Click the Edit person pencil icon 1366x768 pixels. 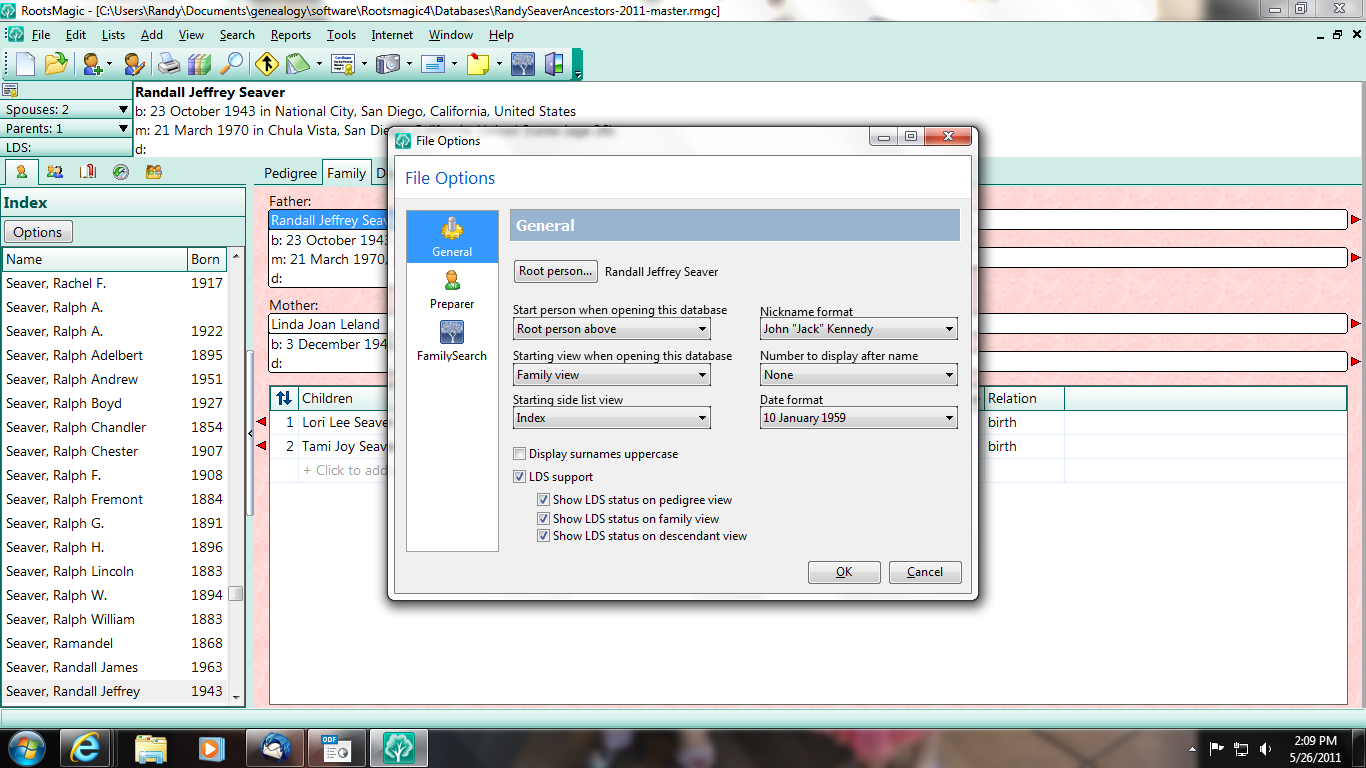click(x=134, y=64)
